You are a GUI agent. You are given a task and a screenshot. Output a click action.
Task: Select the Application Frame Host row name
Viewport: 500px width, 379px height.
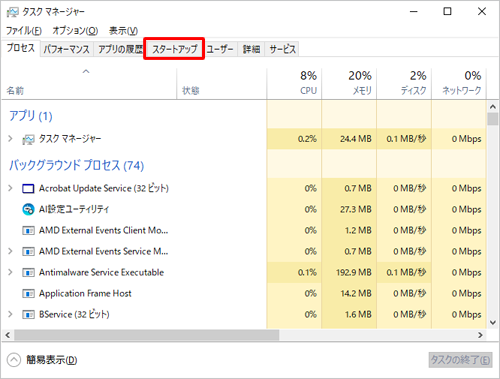pos(85,293)
